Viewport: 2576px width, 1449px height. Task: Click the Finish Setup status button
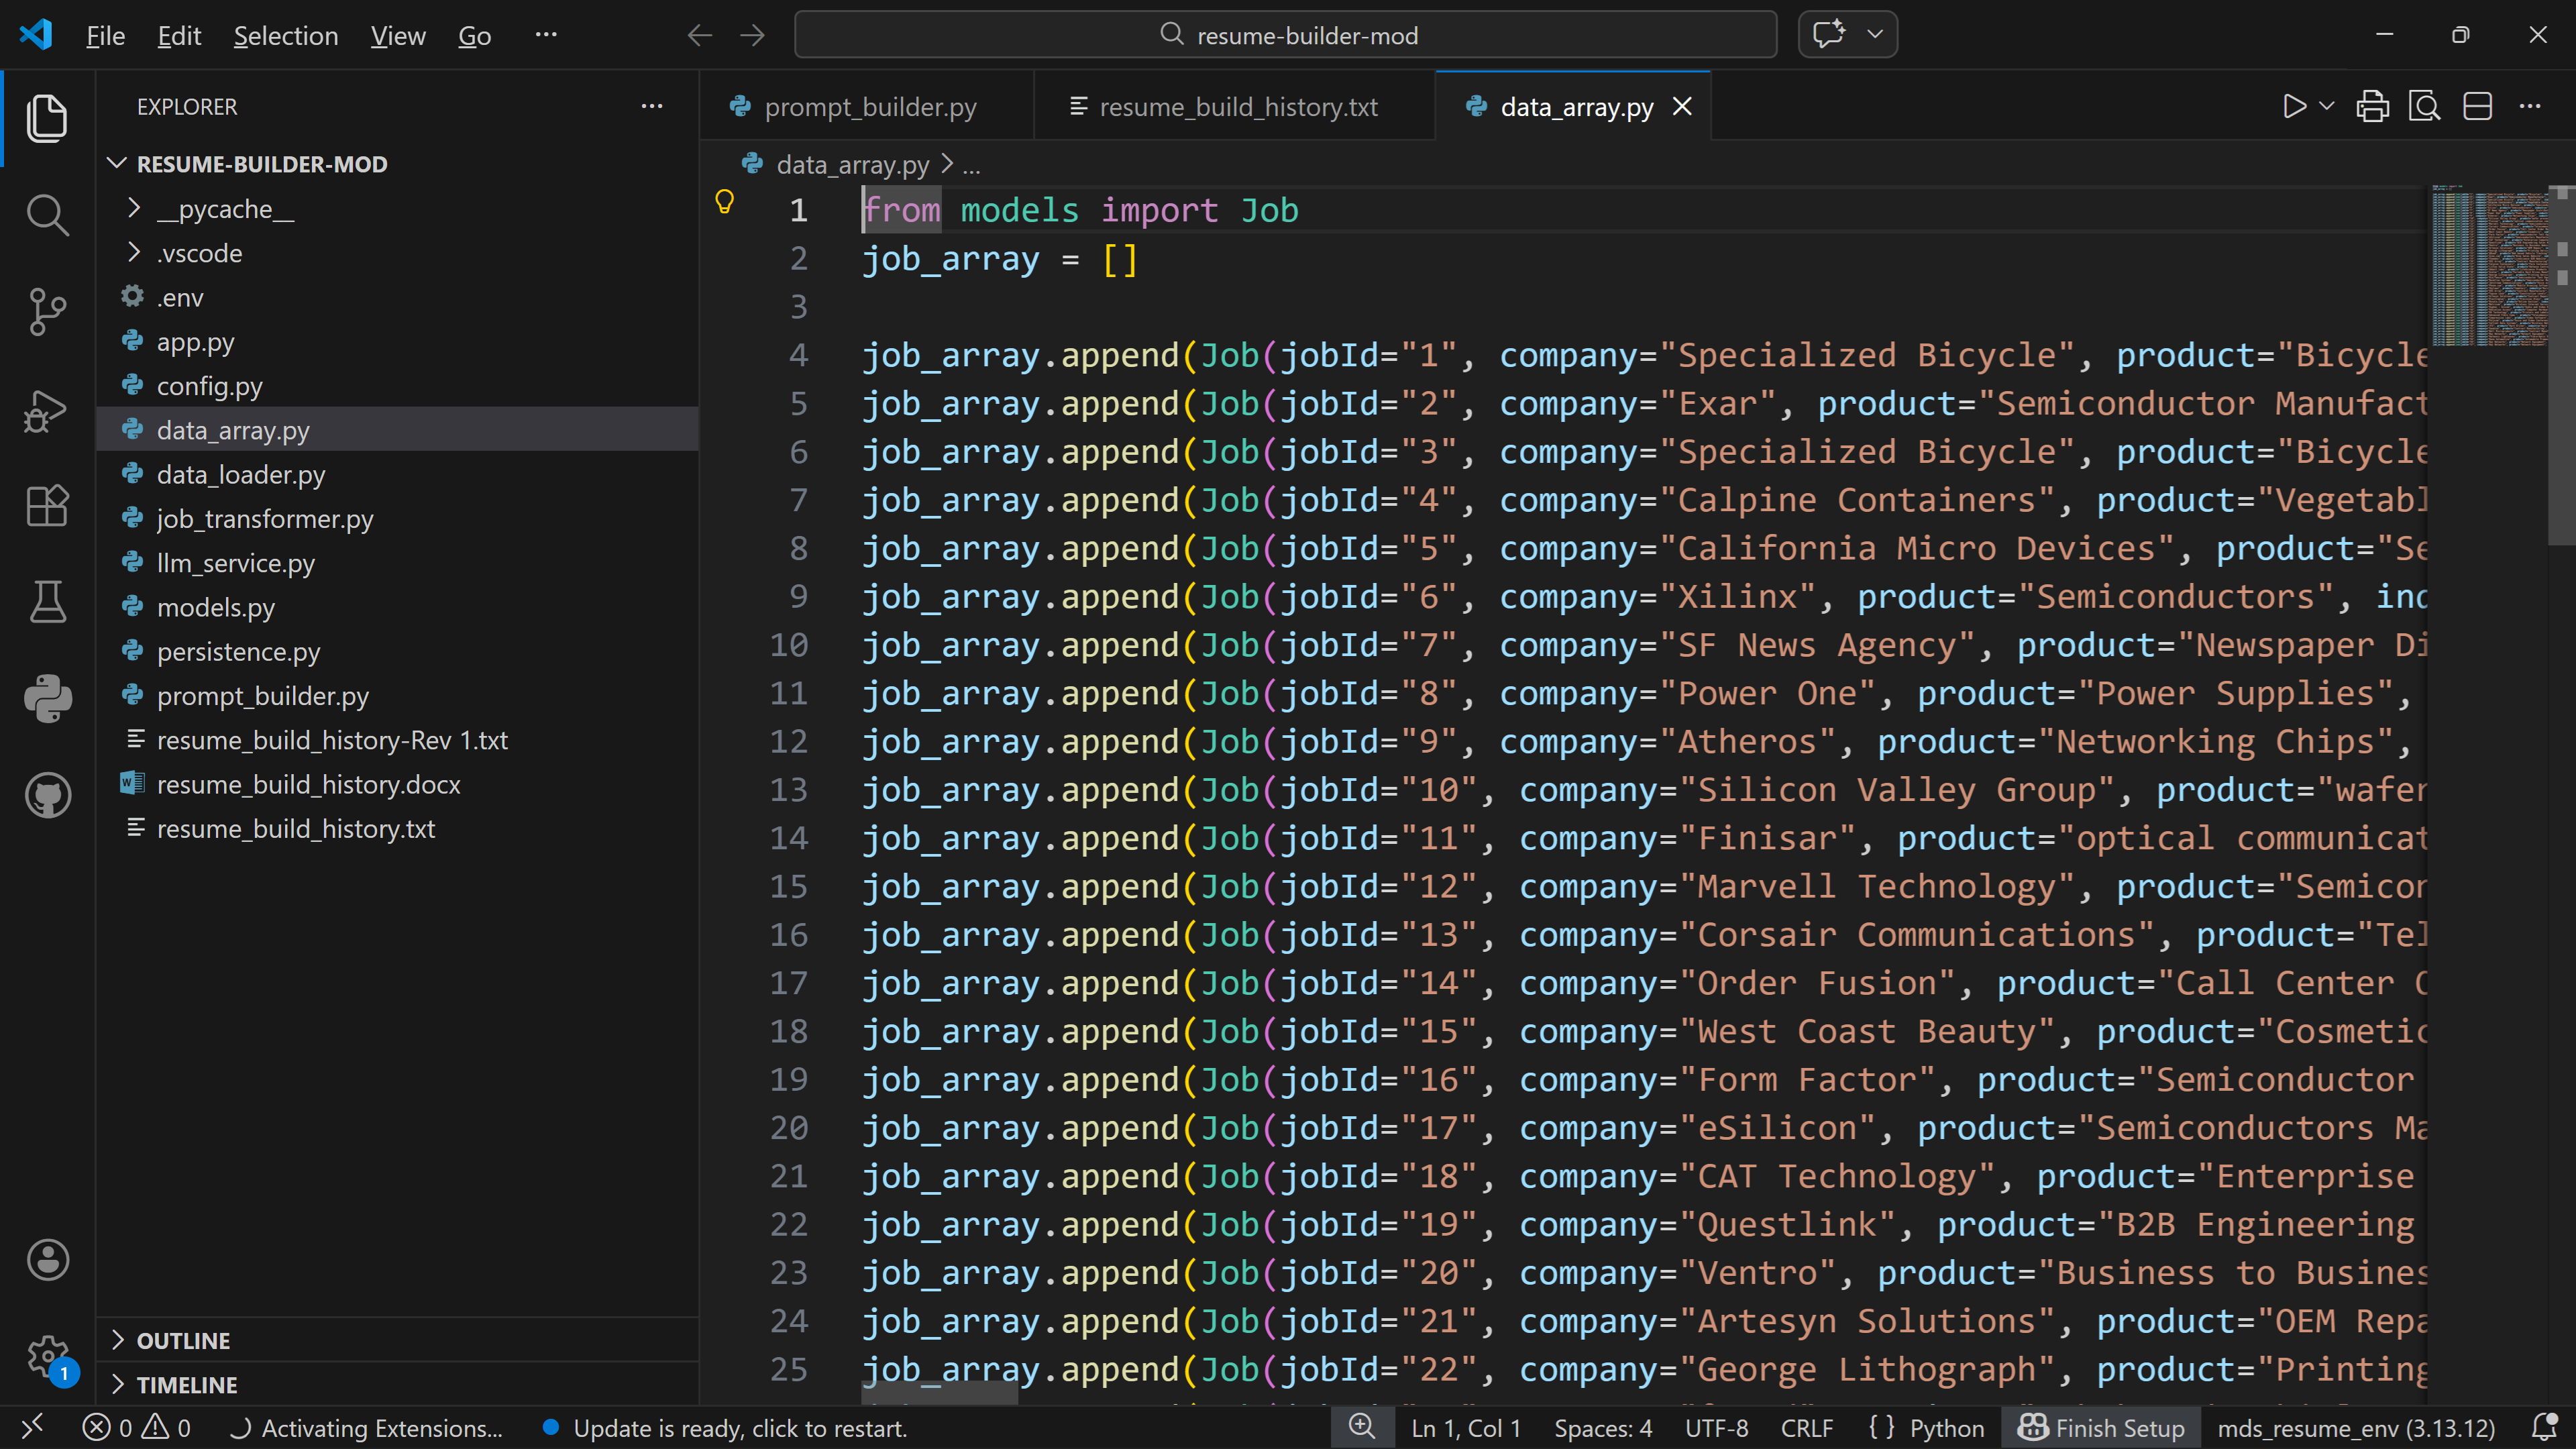[x=2101, y=1428]
